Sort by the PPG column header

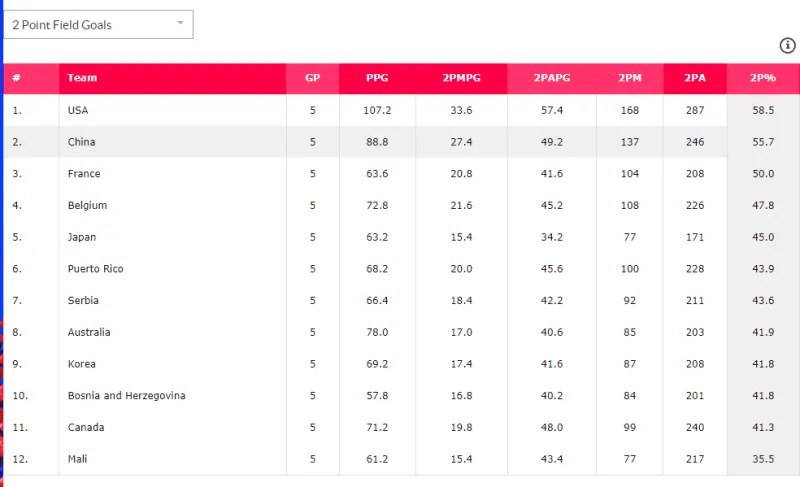pos(376,78)
